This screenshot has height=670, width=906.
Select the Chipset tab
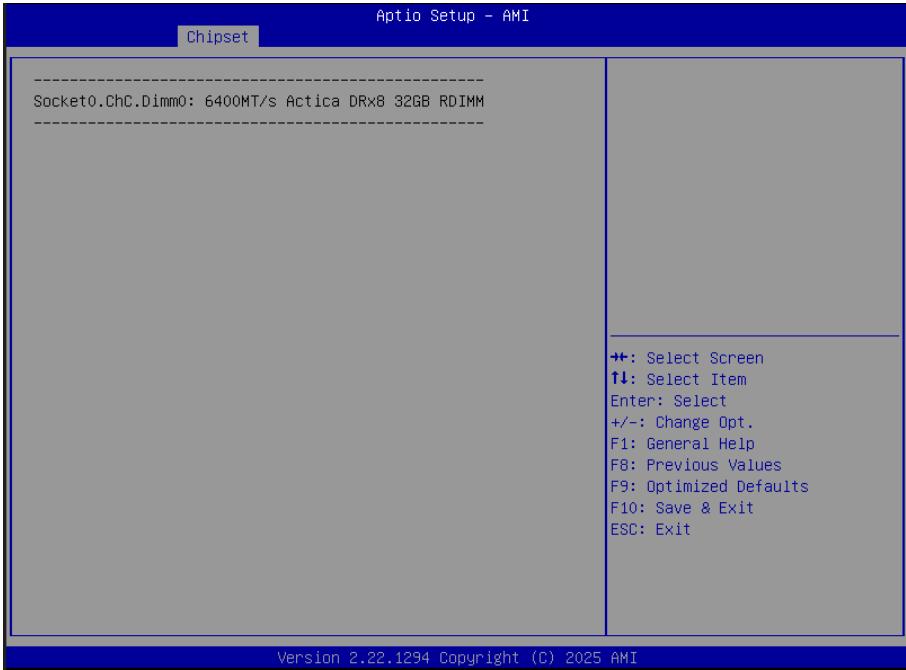coord(218,36)
